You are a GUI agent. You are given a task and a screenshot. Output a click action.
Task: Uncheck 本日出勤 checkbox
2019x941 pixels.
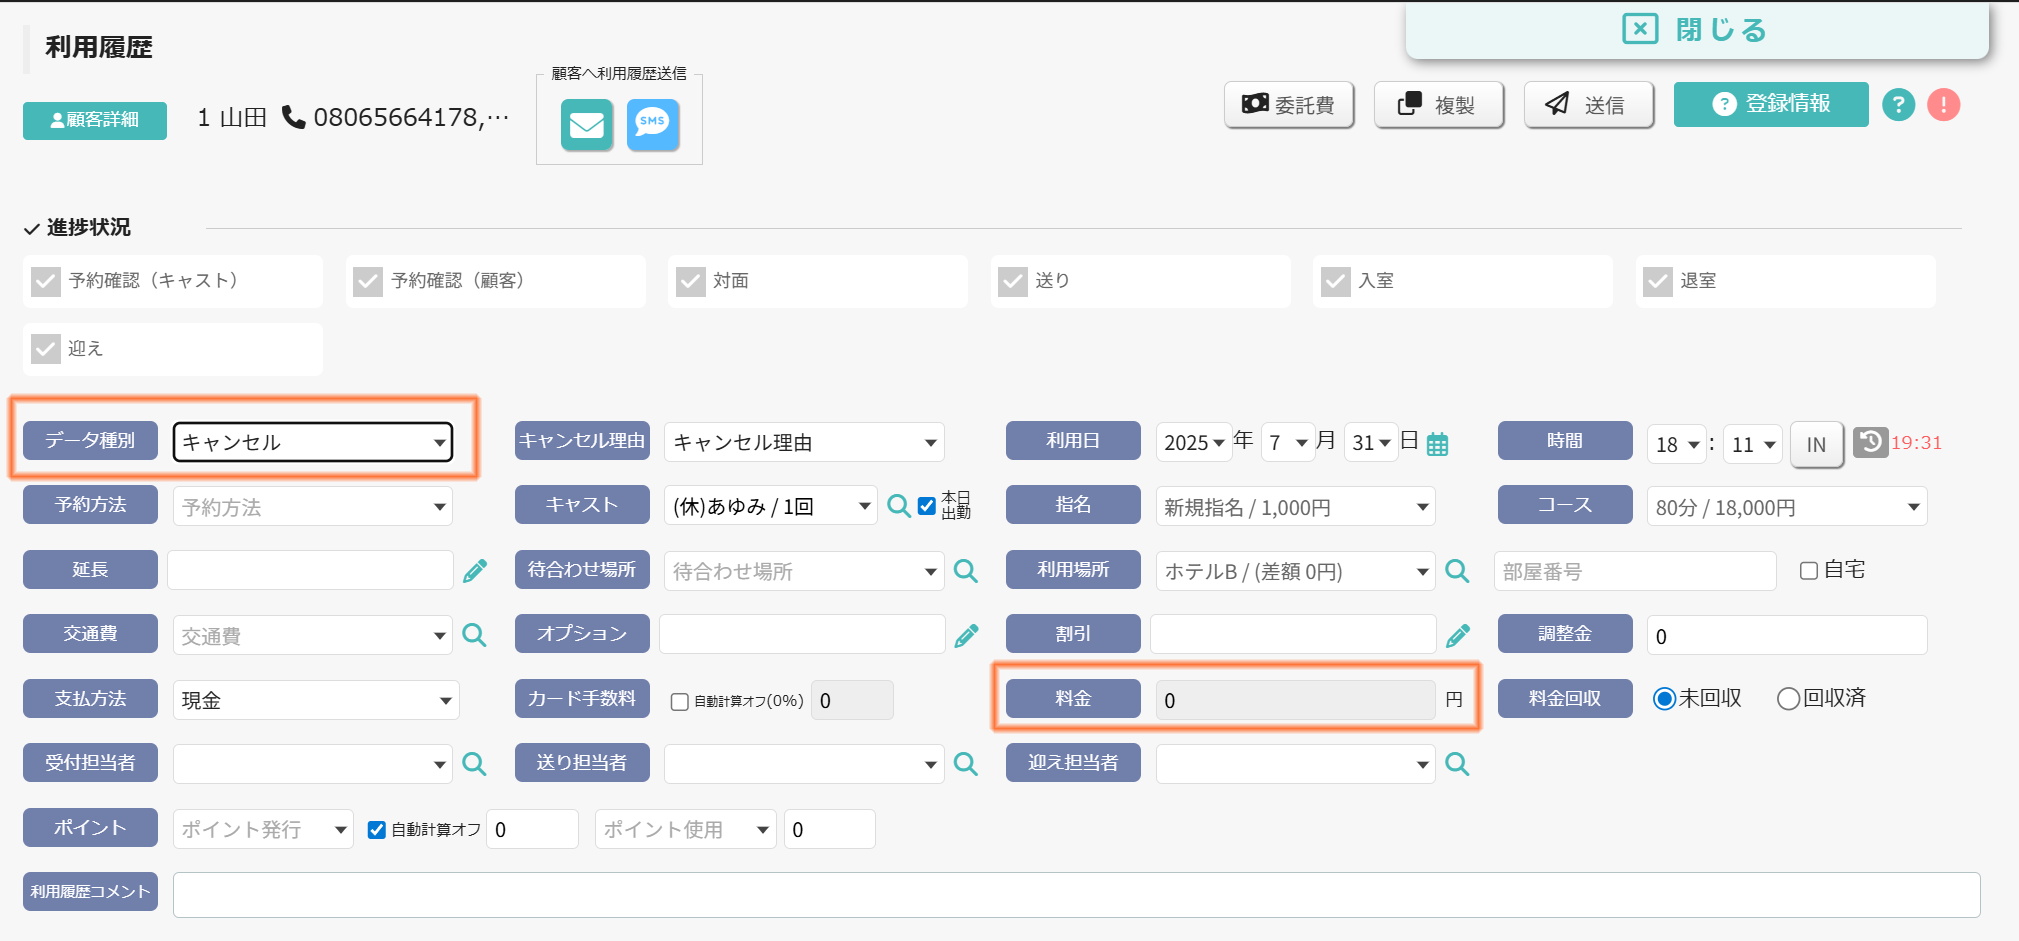(x=927, y=506)
